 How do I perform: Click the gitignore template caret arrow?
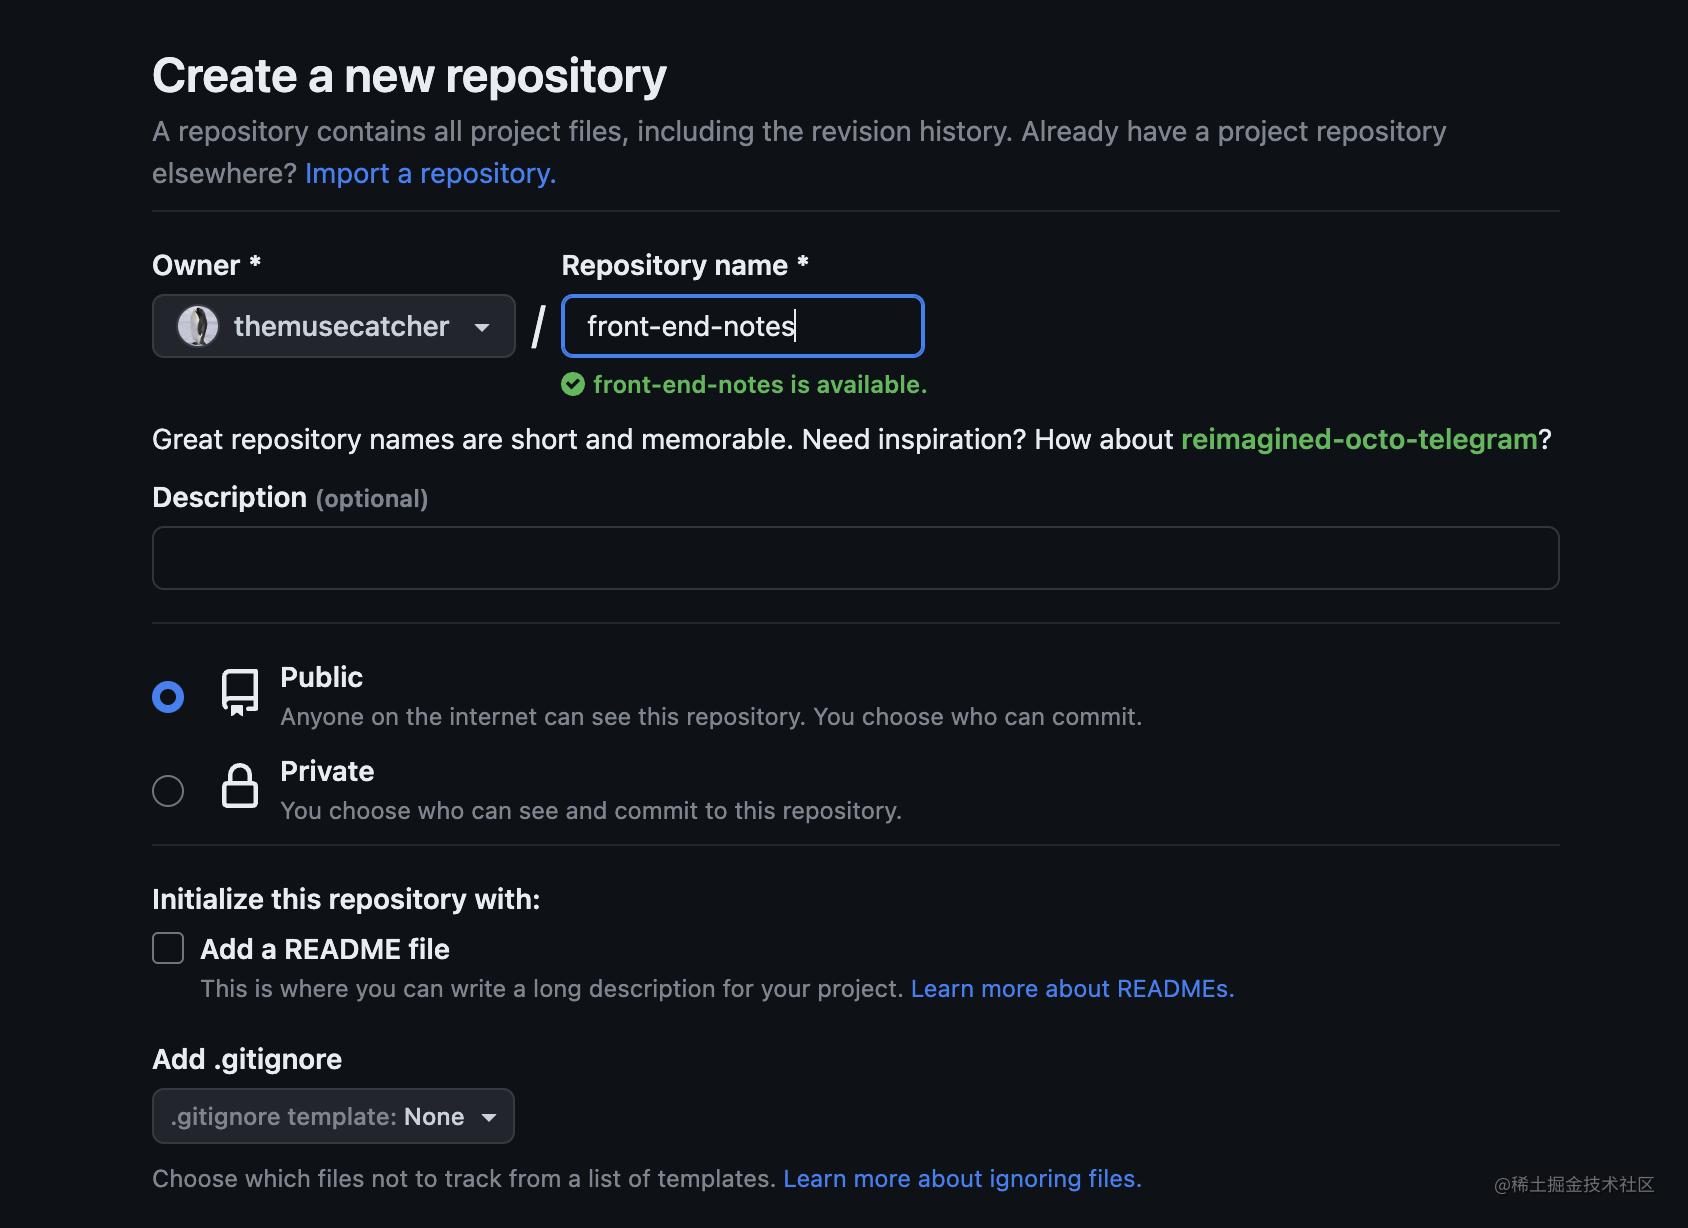(x=489, y=1117)
